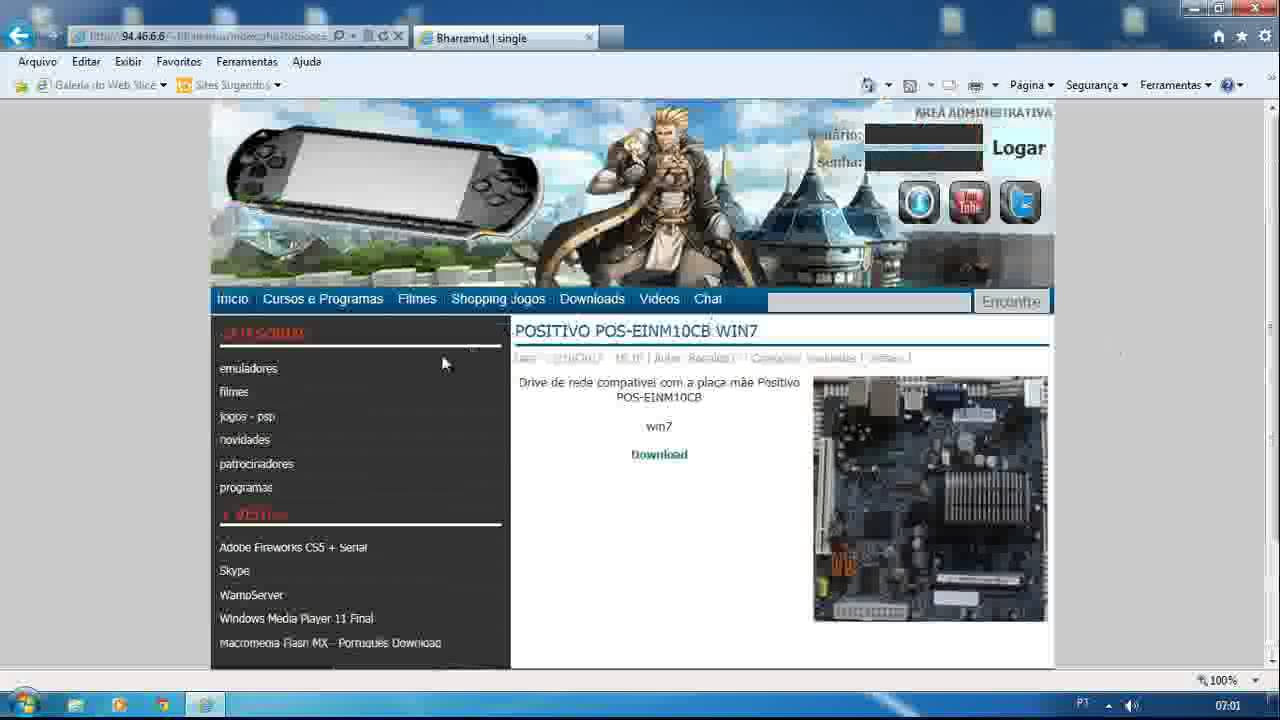
Task: Open the programas category
Action: [x=246, y=488]
